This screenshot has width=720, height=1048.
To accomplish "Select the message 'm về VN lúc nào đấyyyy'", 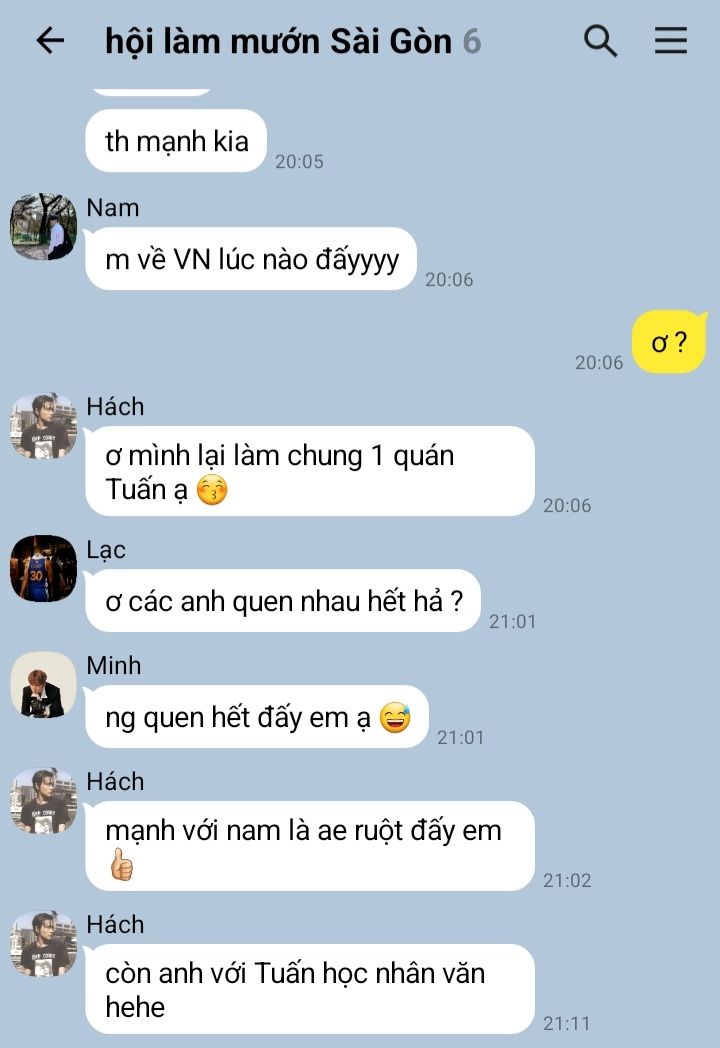I will pyautogui.click(x=251, y=259).
